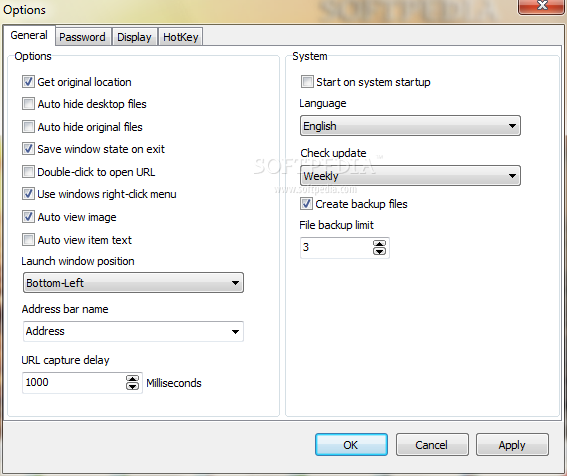
Task: Click OK to confirm options
Action: click(351, 445)
